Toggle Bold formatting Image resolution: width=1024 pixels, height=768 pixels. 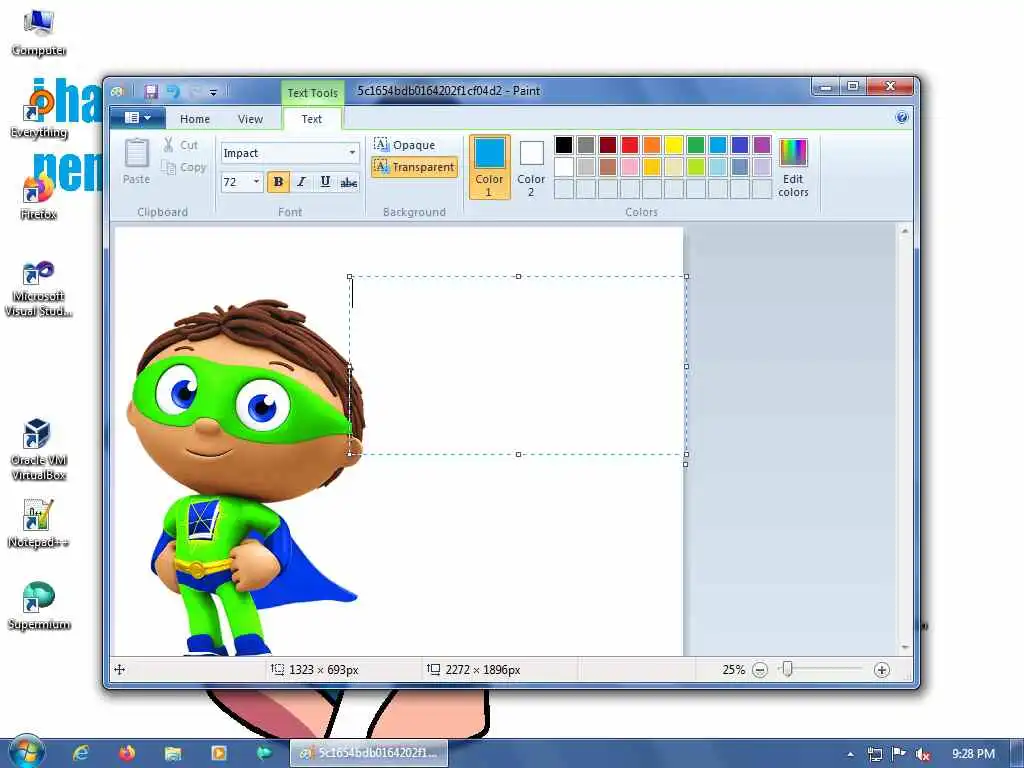279,182
